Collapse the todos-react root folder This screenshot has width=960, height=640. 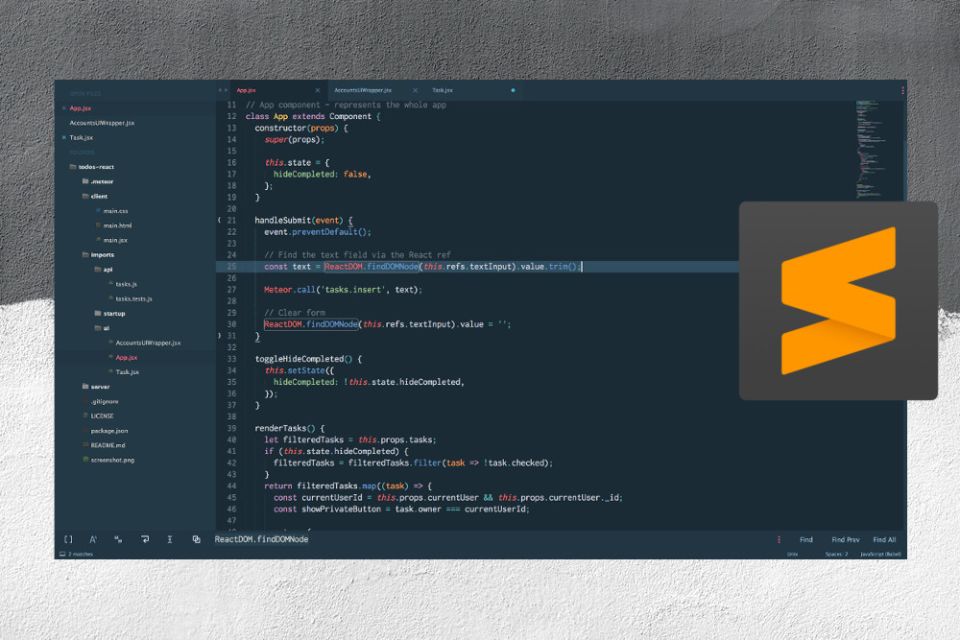[92, 167]
